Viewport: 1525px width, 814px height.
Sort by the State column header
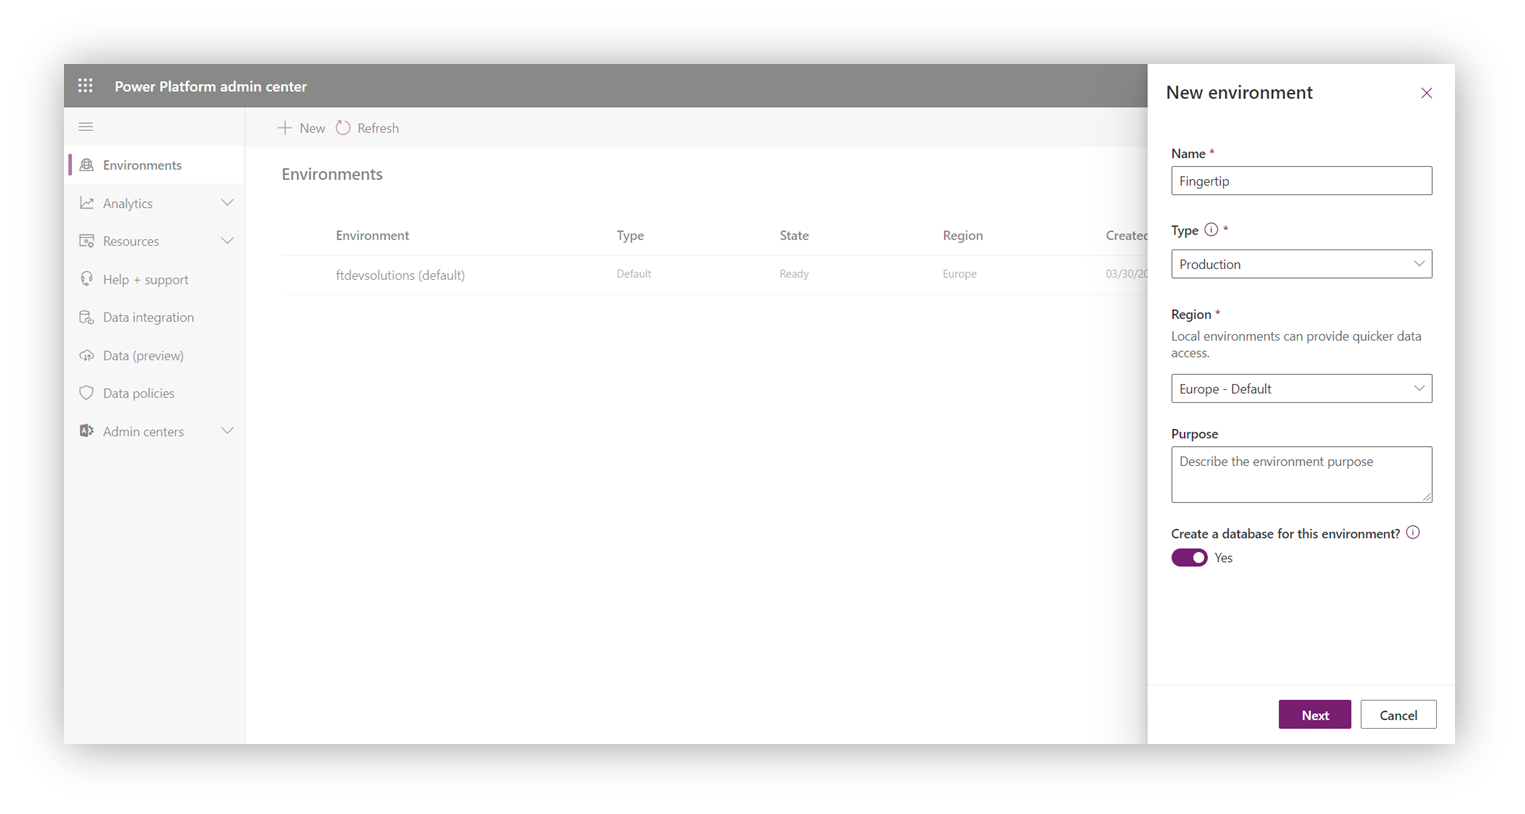[x=794, y=236]
